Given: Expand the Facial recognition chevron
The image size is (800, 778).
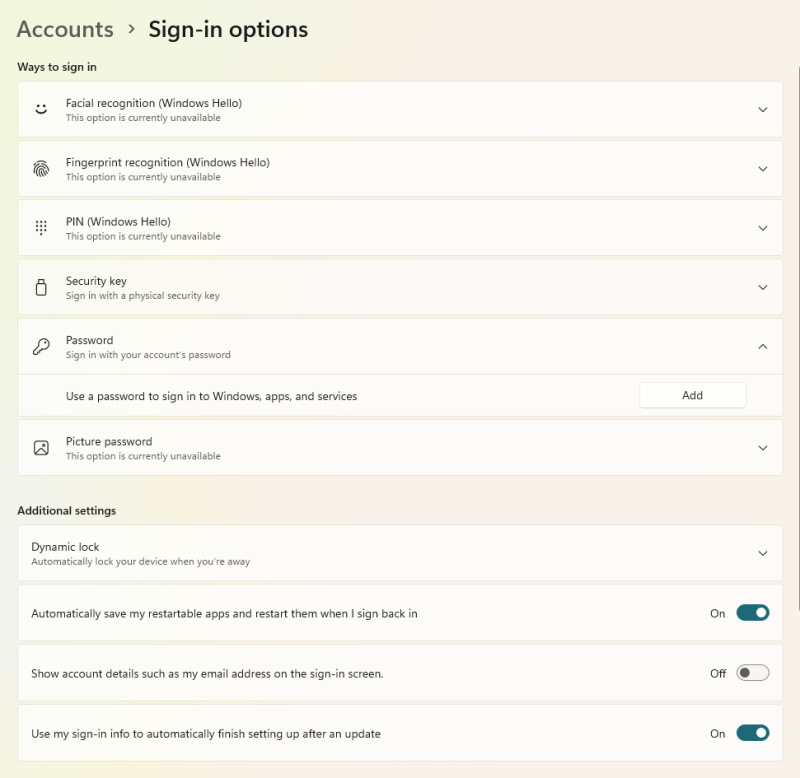Looking at the screenshot, I should pyautogui.click(x=762, y=110).
